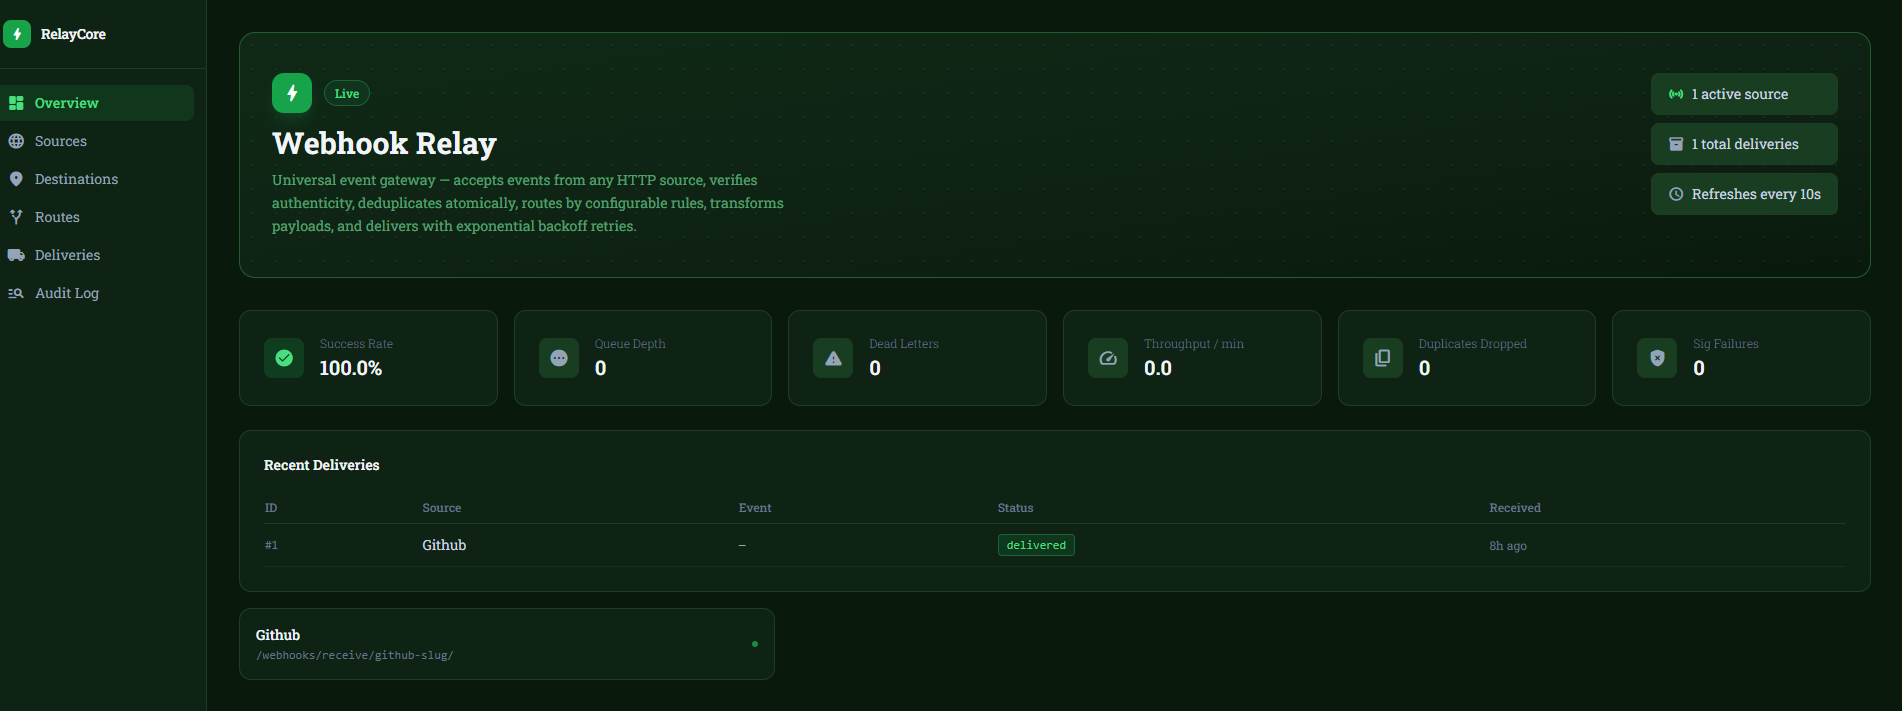Click the Deliveries truck icon
The image size is (1902, 711).
16,255
